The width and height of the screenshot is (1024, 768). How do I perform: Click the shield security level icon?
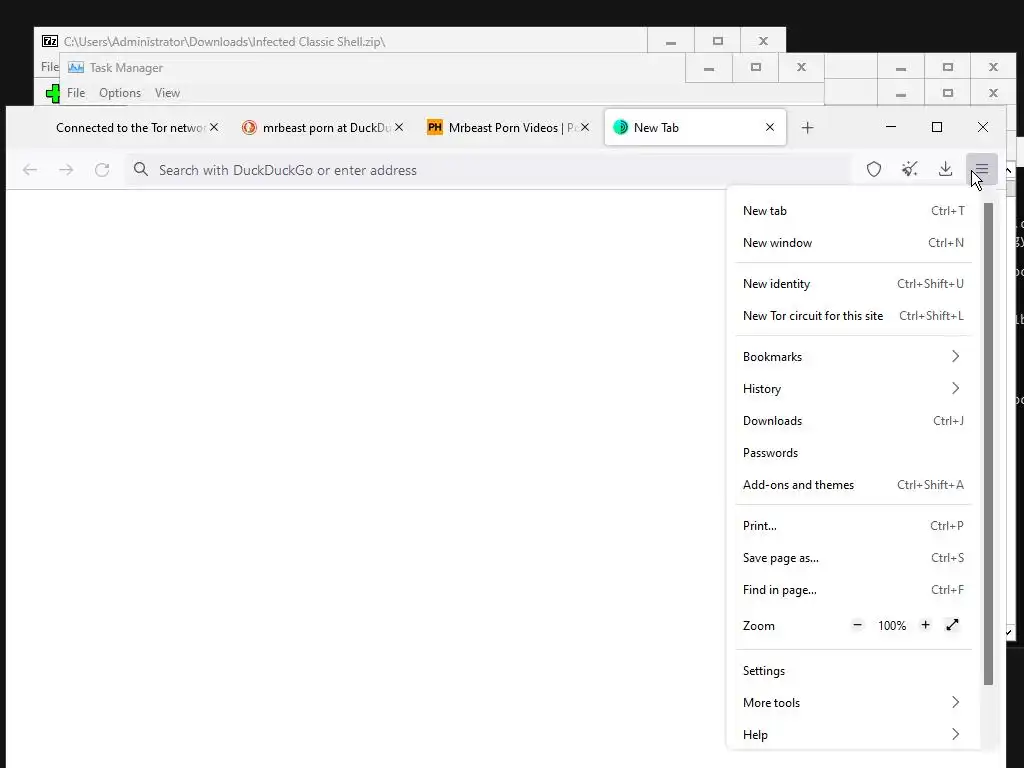point(874,169)
